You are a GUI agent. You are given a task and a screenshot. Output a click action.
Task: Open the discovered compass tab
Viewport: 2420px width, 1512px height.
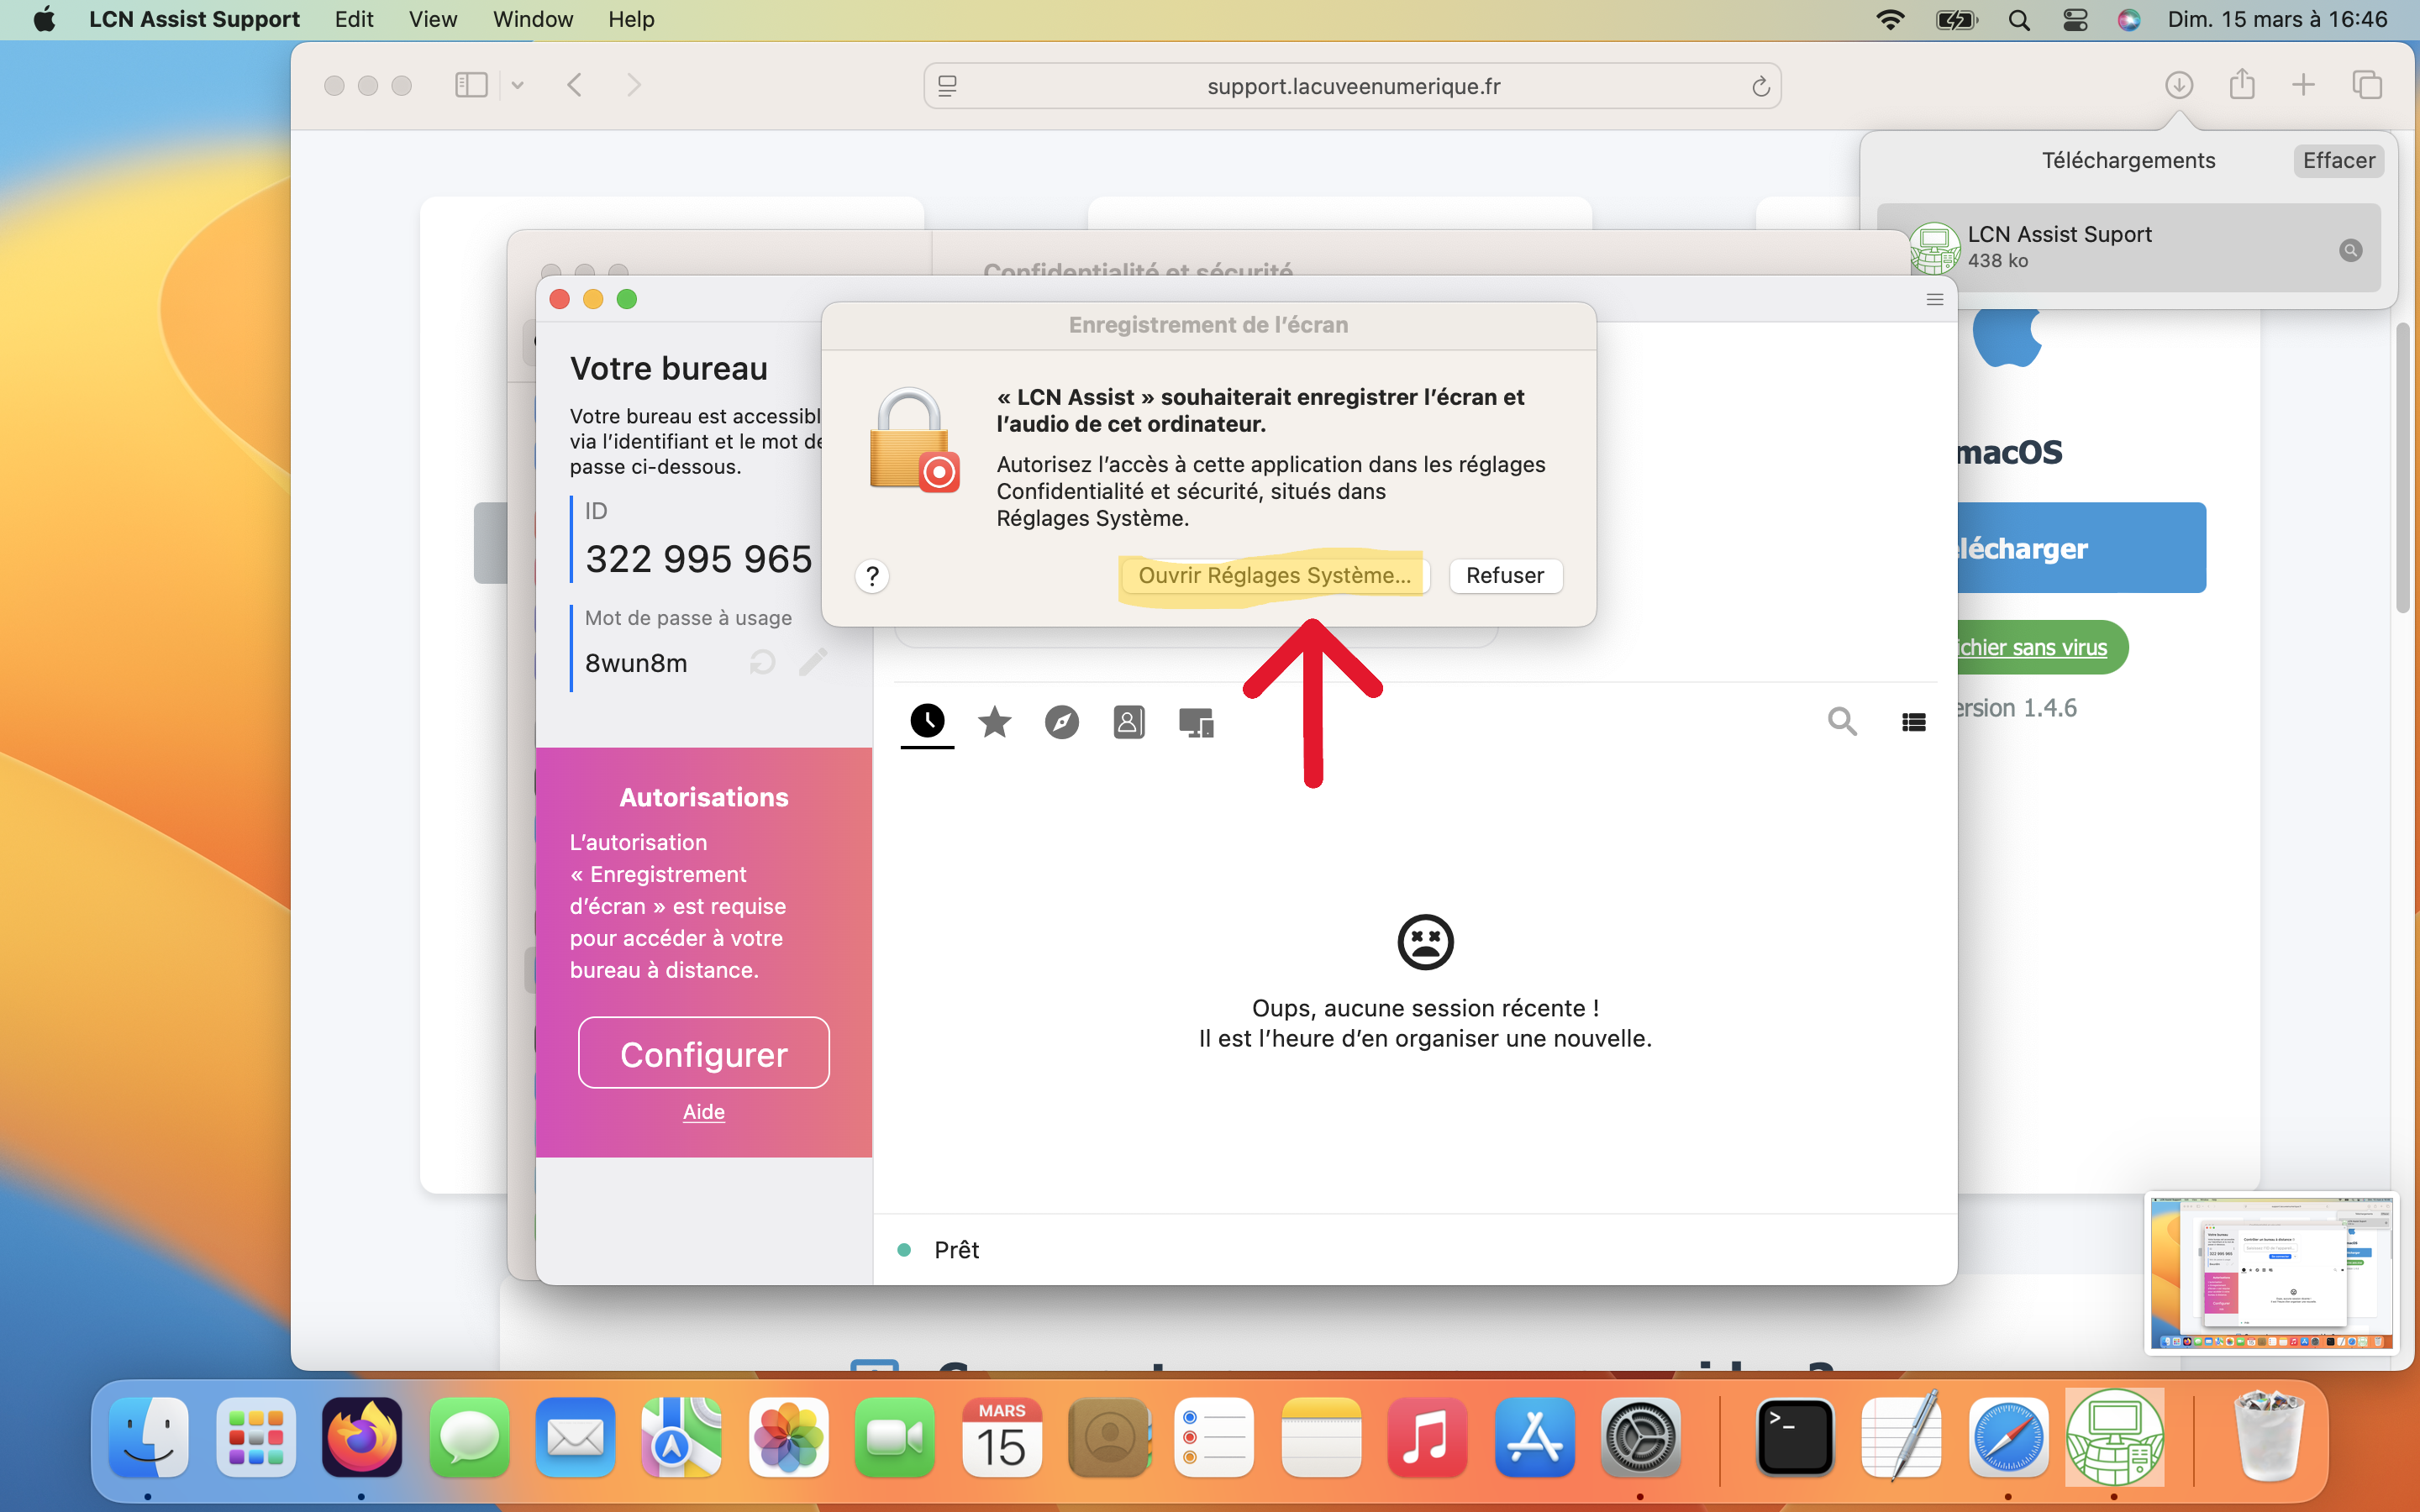[1061, 722]
